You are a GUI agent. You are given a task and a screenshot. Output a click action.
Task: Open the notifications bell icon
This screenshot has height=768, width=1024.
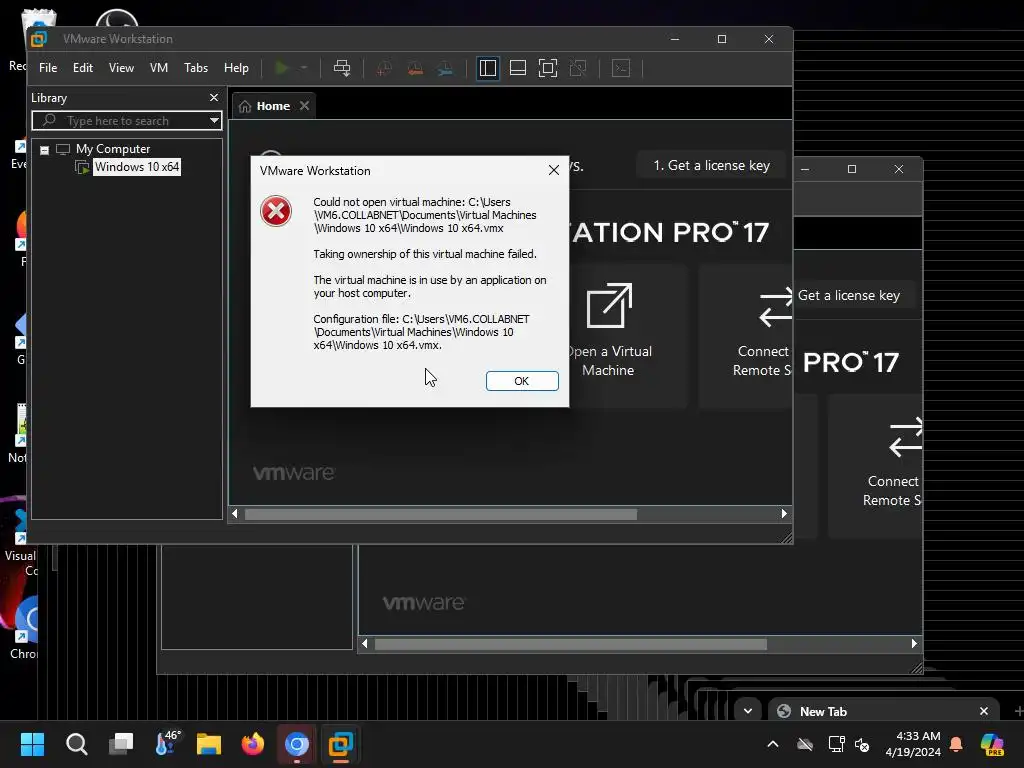[956, 744]
